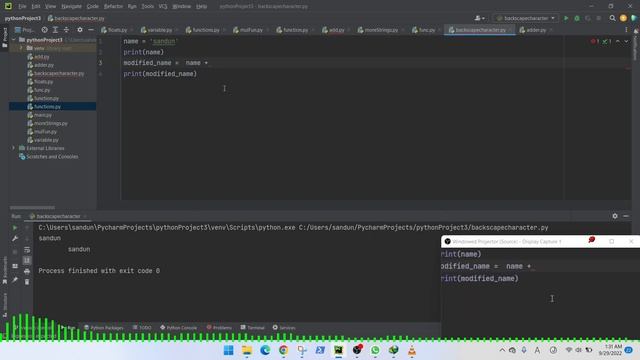Viewport: 640px width, 360px height.
Task: Toggle soft-wrap in Run console
Action: click(27, 249)
